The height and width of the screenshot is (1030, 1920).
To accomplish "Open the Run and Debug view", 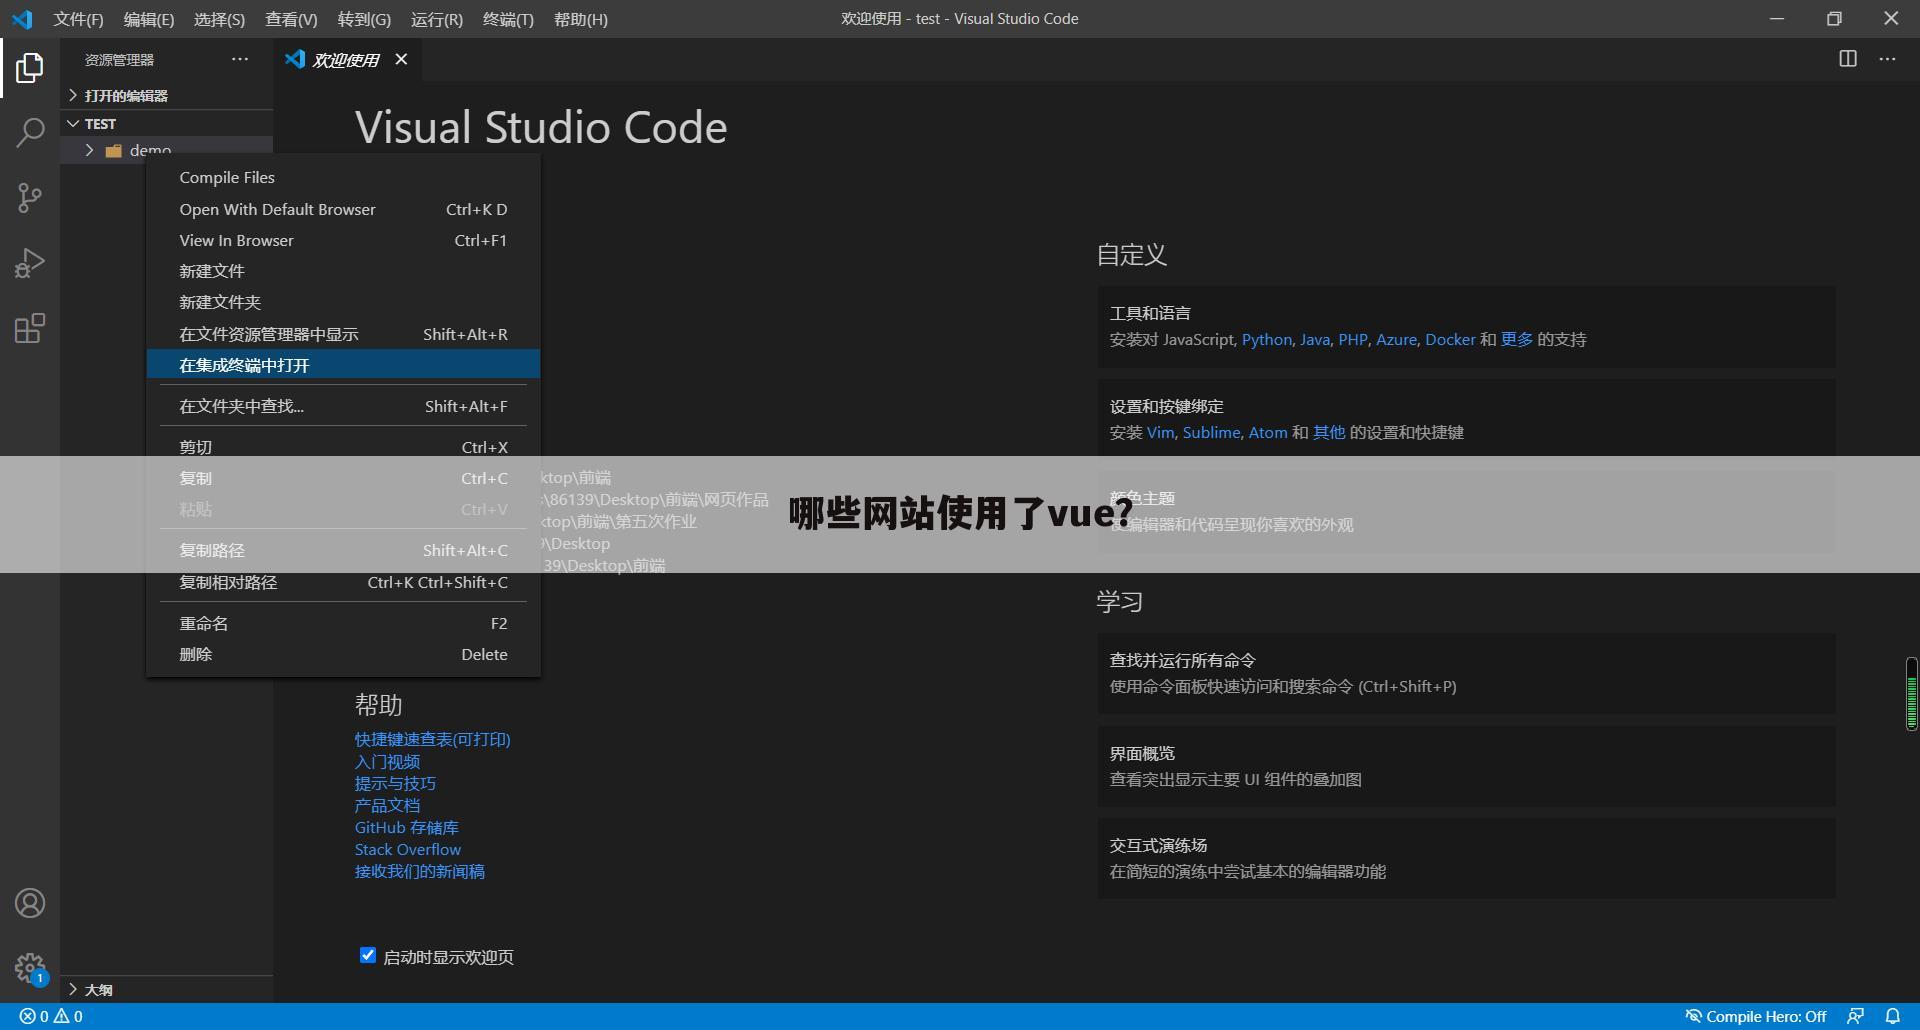I will click(x=30, y=262).
